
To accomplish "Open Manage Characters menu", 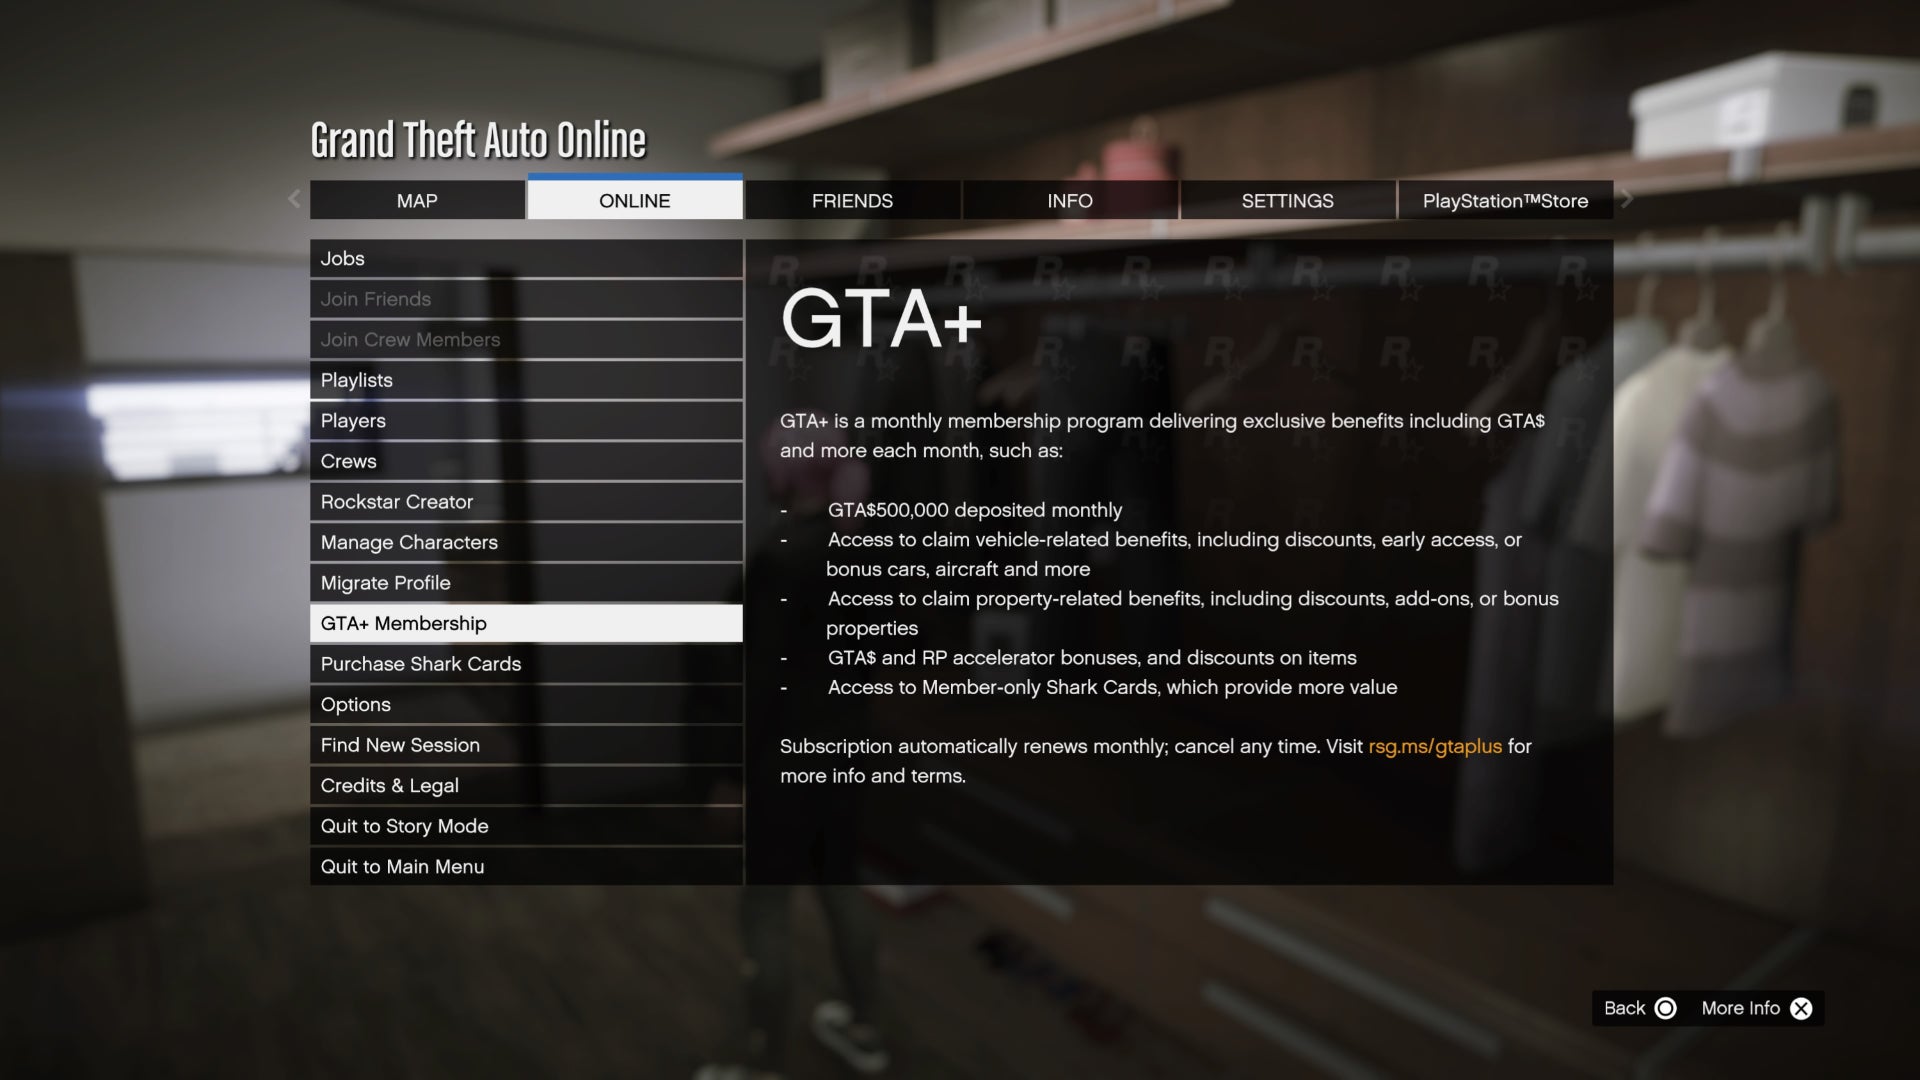I will (525, 542).
